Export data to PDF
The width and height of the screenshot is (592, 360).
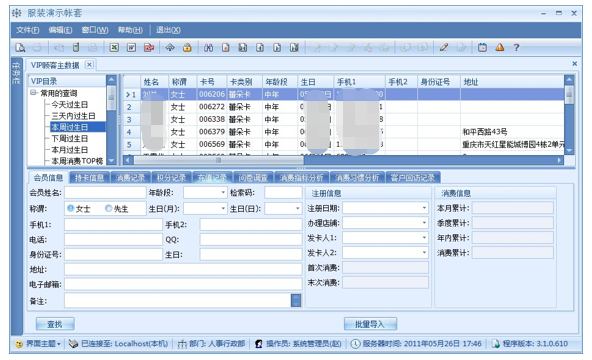point(149,48)
